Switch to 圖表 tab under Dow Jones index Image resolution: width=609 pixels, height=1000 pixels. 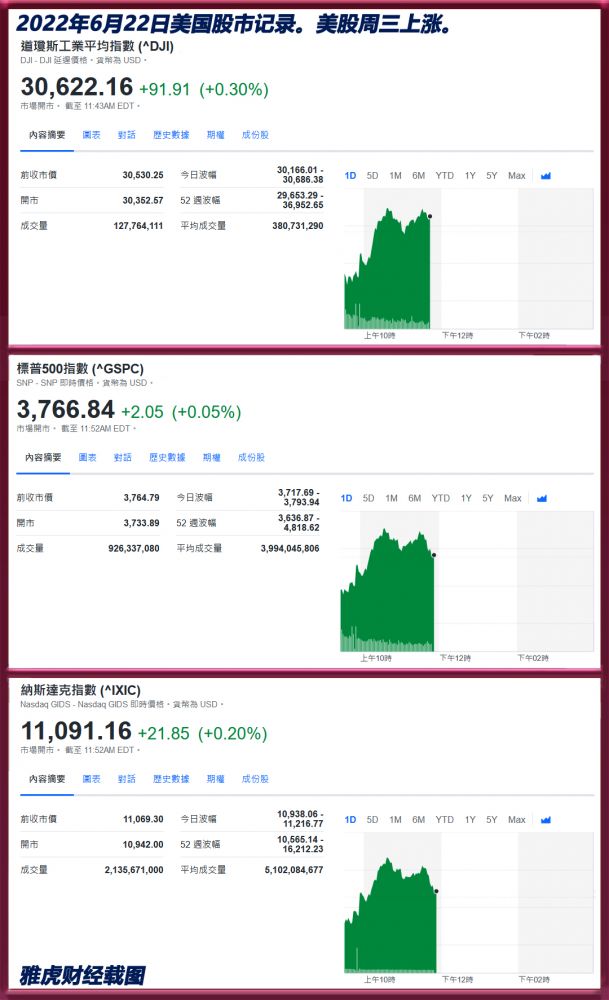91,135
